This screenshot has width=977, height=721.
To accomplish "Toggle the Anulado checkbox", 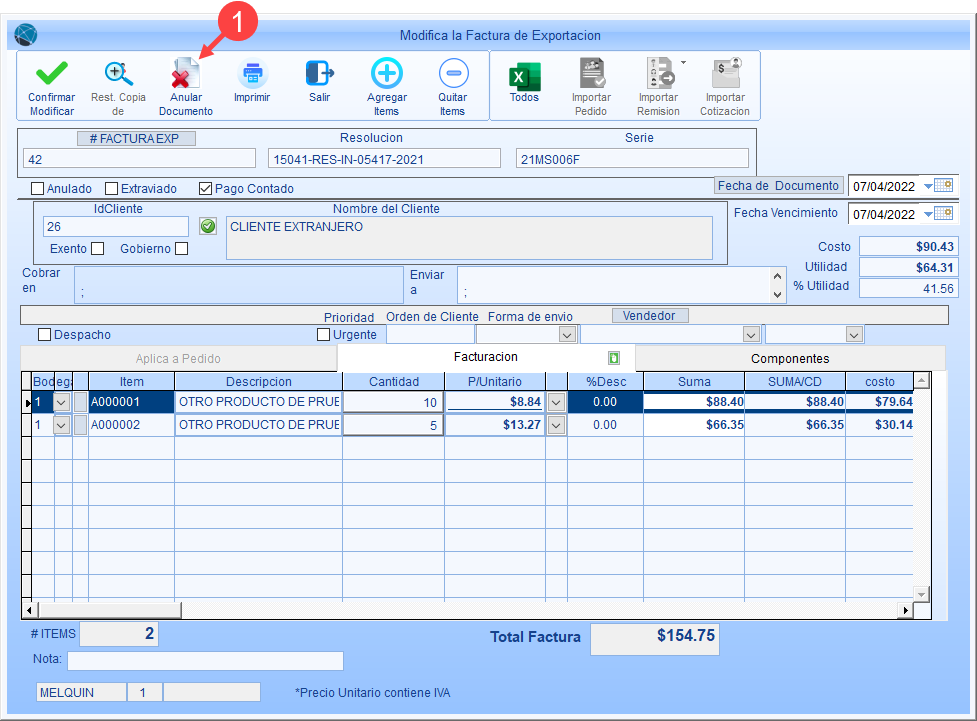I will pyautogui.click(x=37, y=188).
